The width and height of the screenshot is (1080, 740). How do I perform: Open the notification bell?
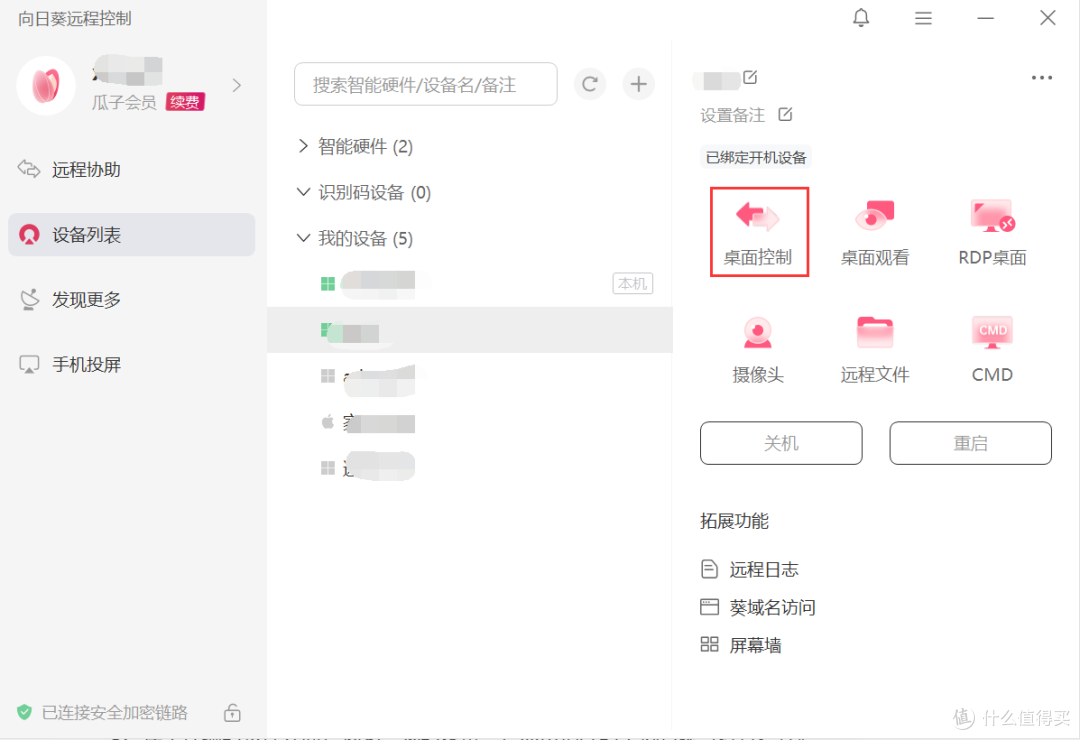click(x=861, y=18)
